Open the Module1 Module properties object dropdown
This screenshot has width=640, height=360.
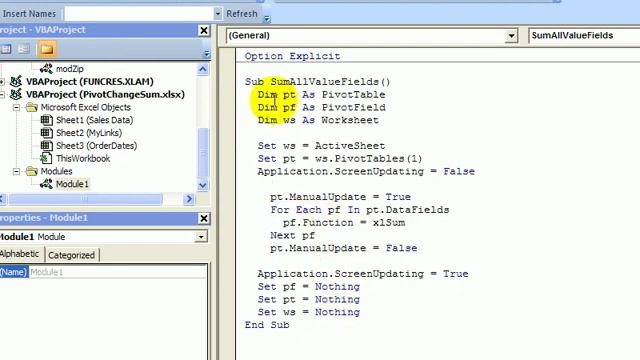coord(201,237)
